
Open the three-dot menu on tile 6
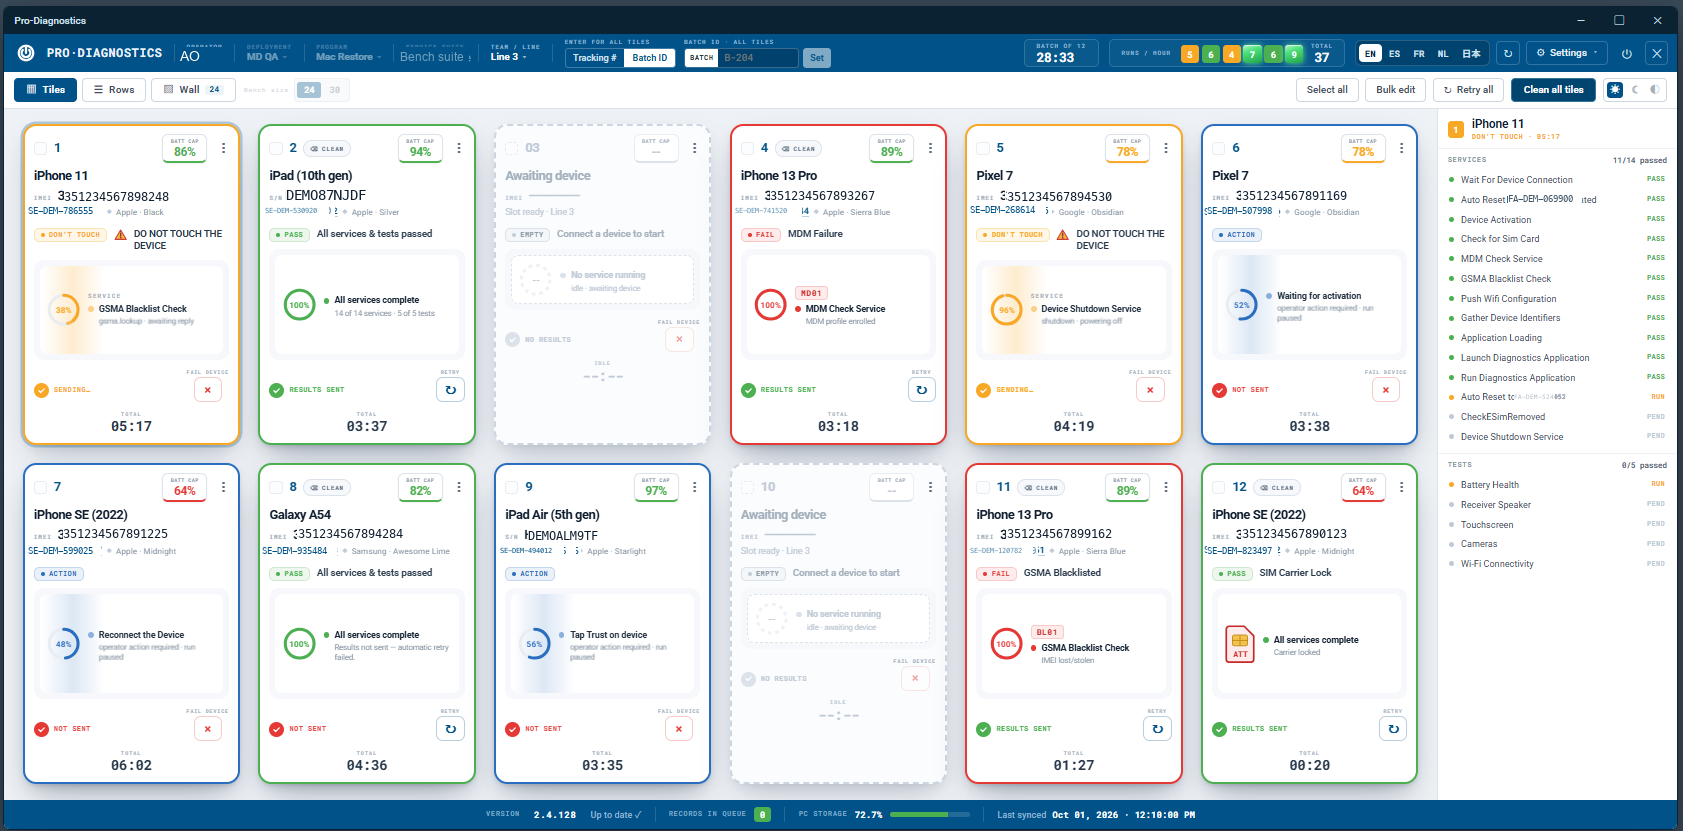(1402, 148)
